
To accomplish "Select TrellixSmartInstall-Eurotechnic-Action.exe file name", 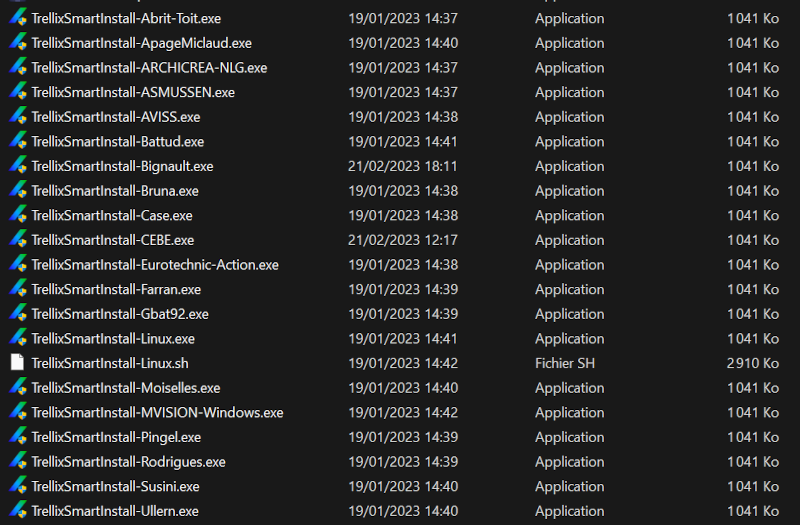I will click(x=155, y=265).
